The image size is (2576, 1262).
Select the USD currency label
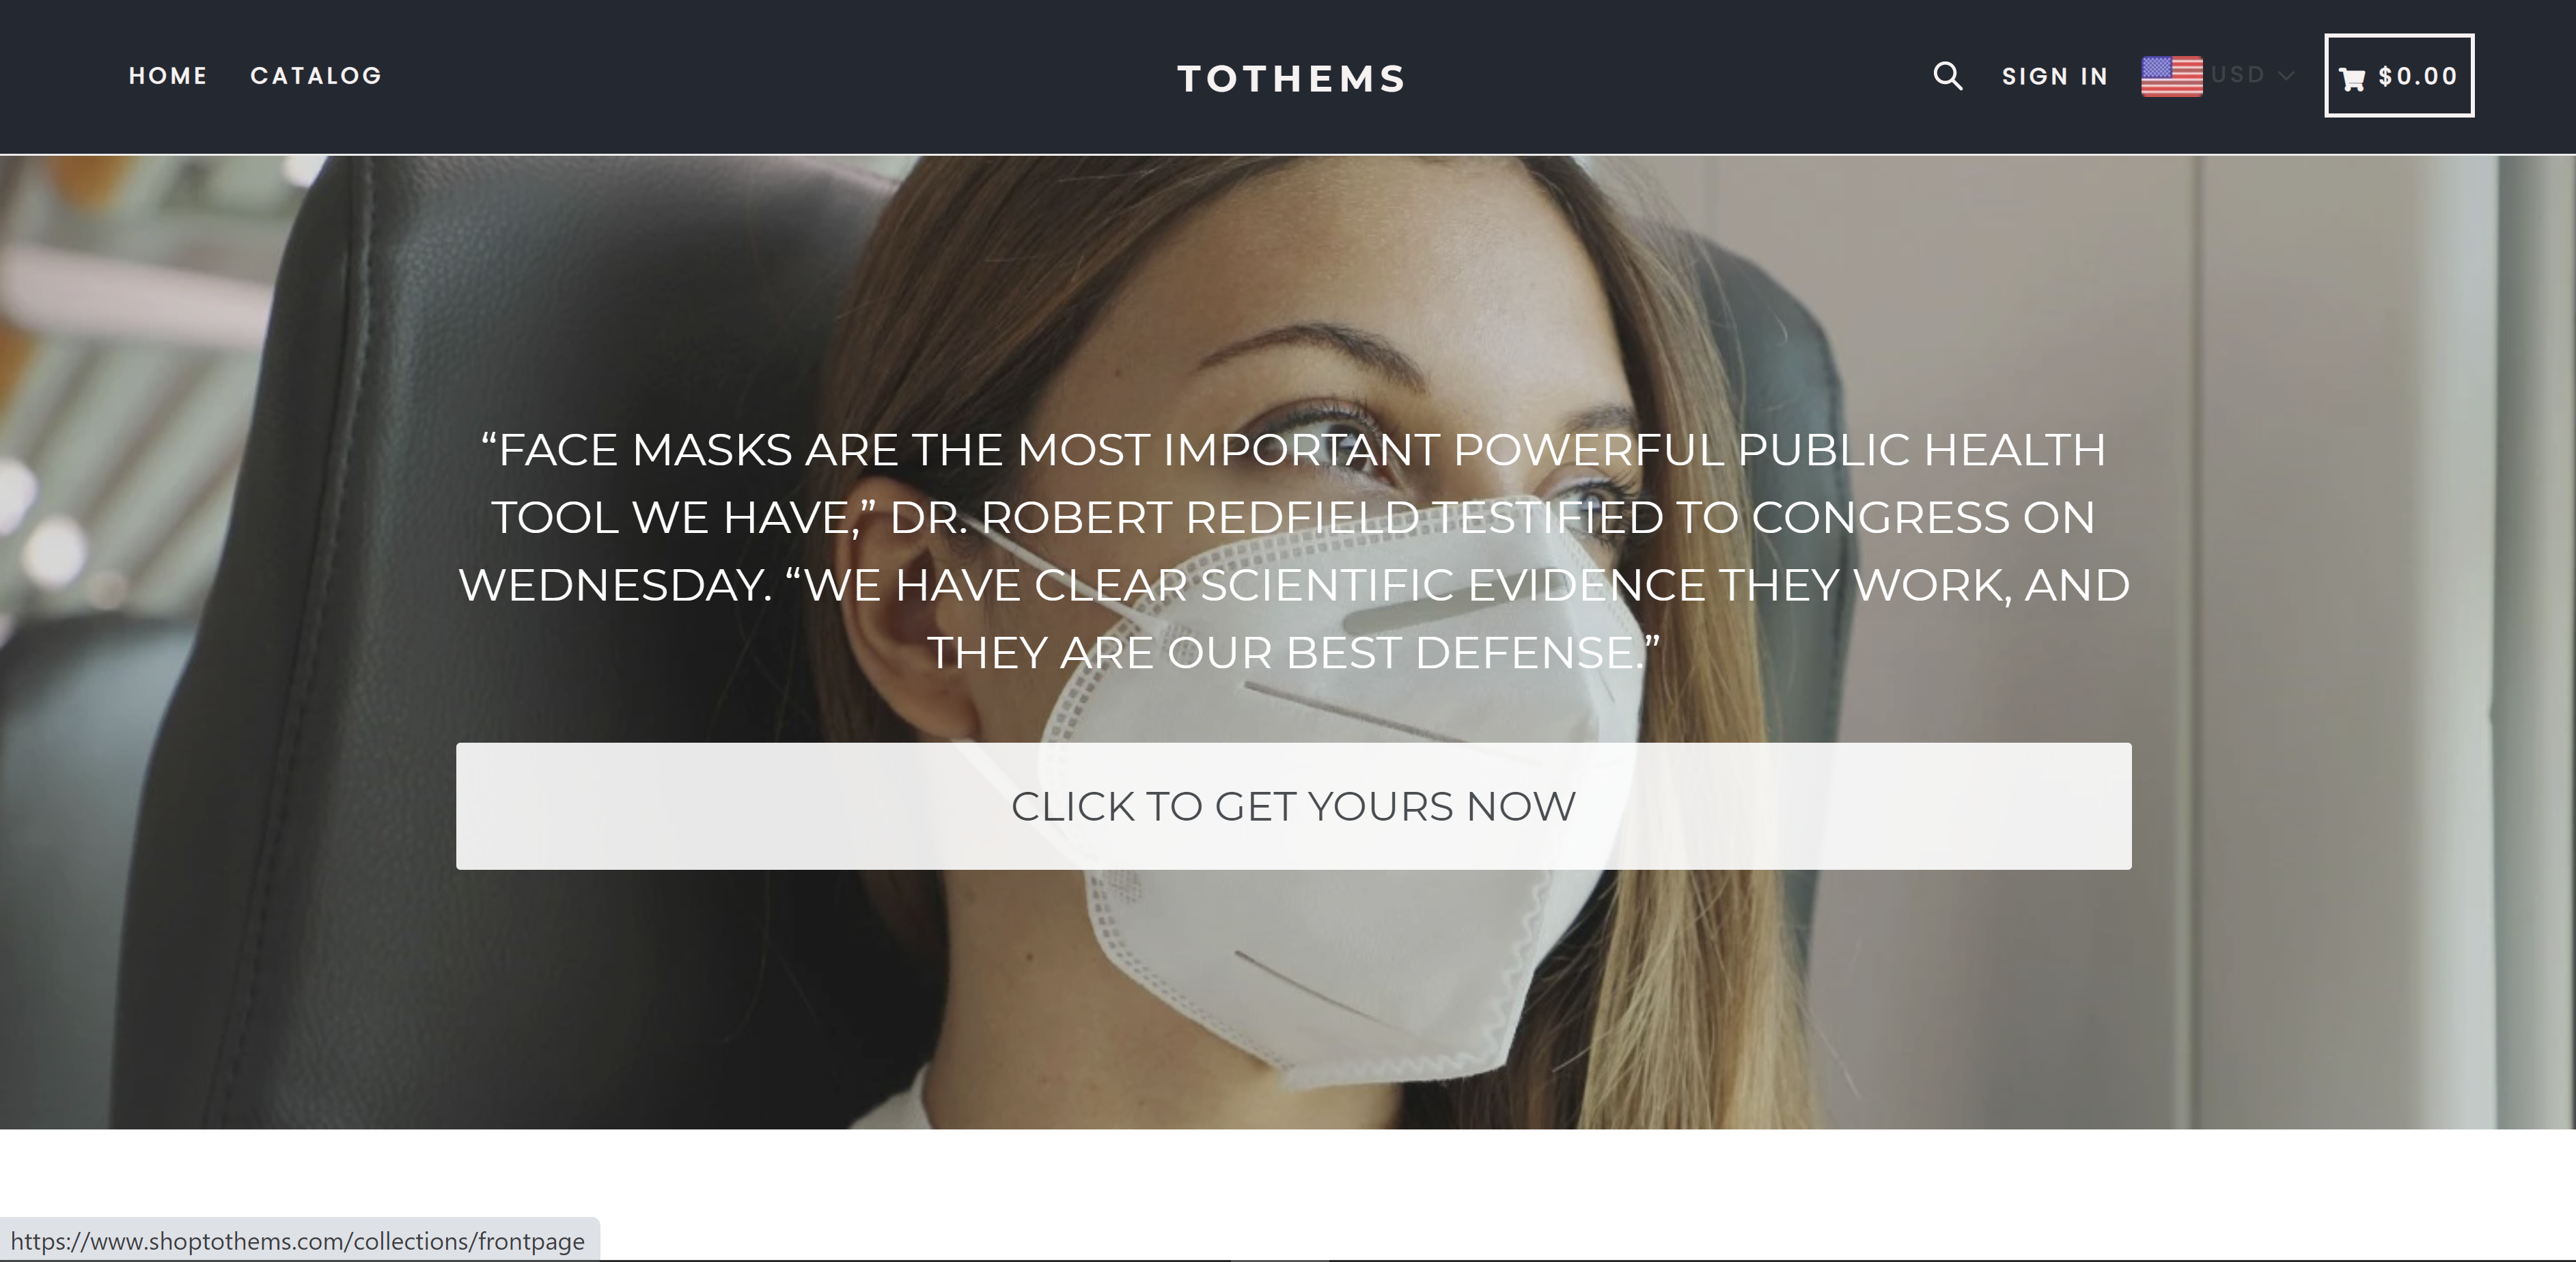tap(2237, 75)
